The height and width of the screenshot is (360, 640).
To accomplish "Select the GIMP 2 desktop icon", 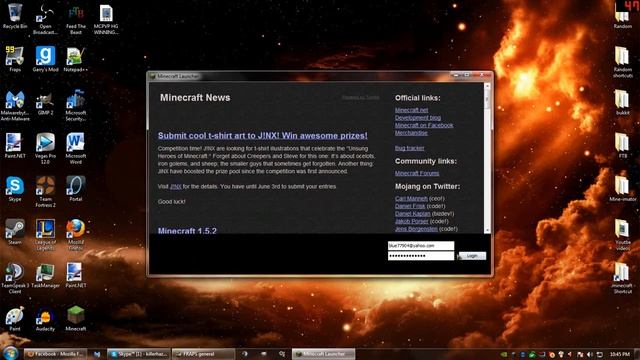I will pyautogui.click(x=45, y=103).
